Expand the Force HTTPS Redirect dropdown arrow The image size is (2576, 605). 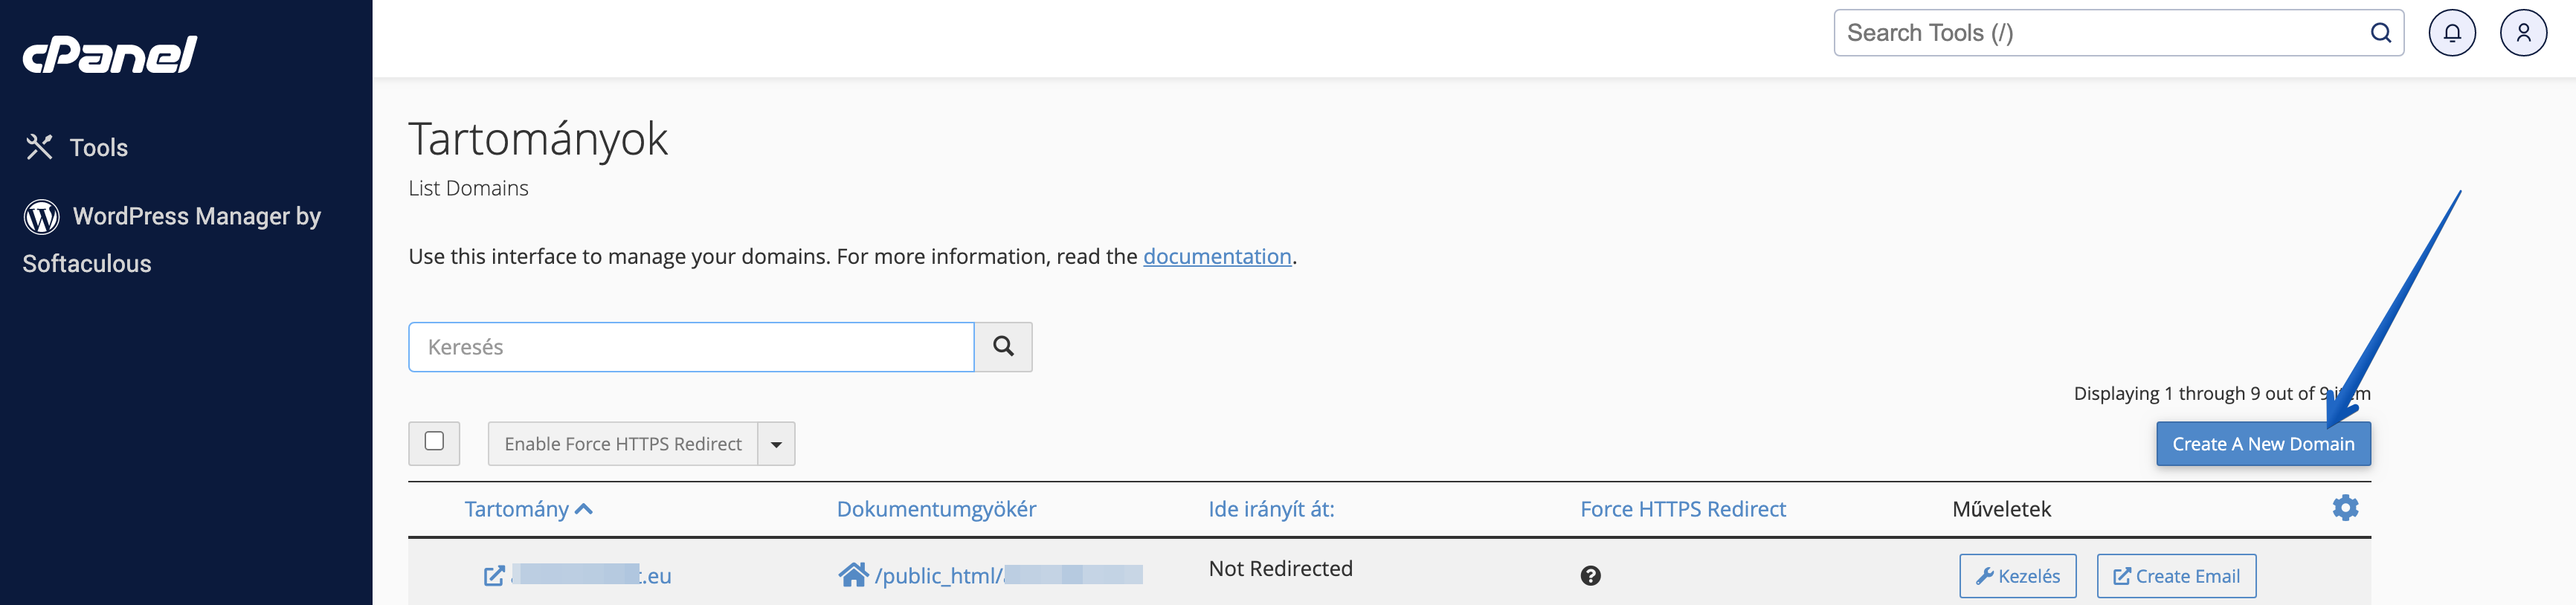click(776, 444)
